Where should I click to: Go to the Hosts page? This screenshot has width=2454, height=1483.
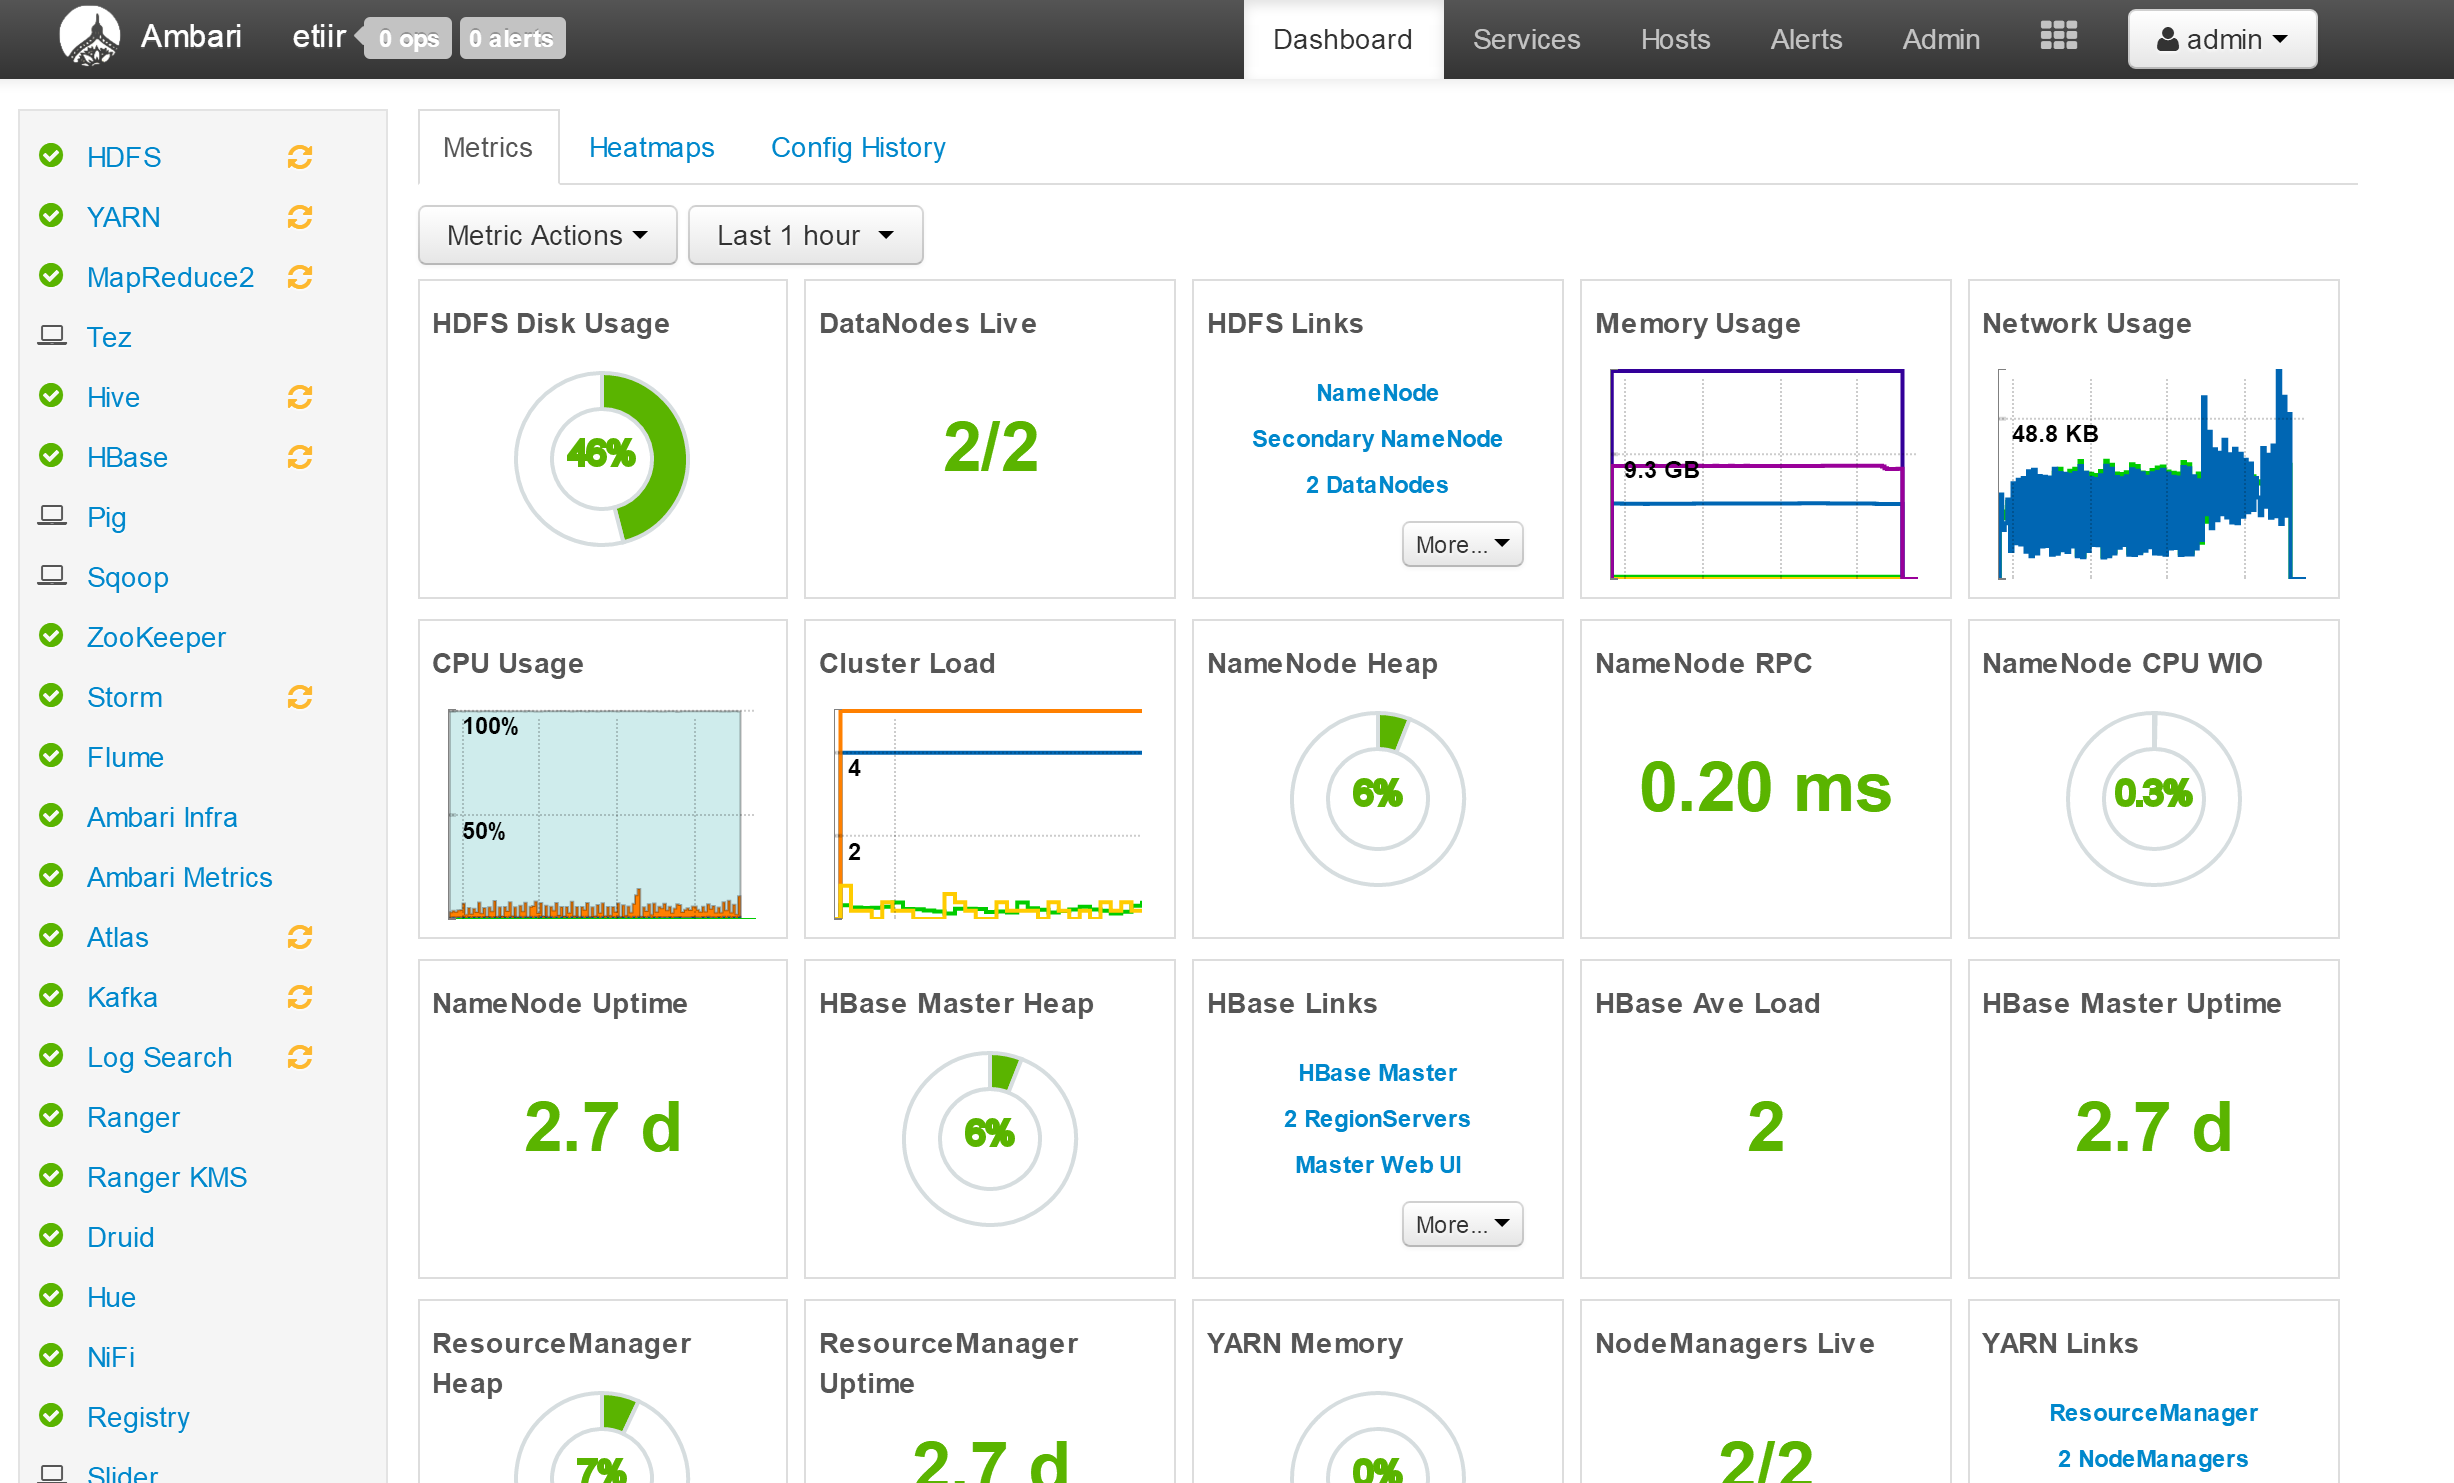pyautogui.click(x=1675, y=39)
